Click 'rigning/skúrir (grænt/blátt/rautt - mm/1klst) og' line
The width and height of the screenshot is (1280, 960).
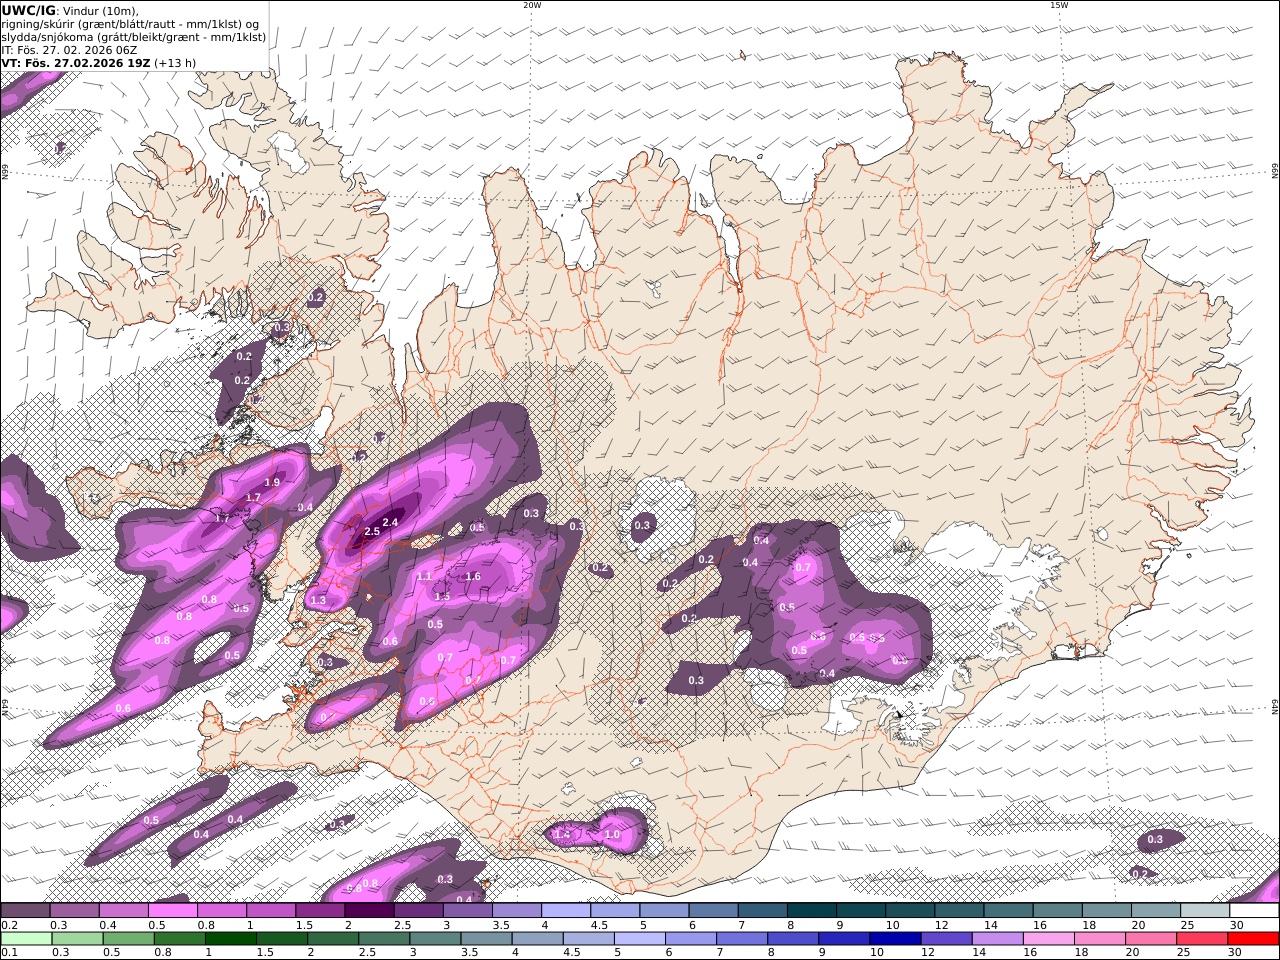point(130,23)
